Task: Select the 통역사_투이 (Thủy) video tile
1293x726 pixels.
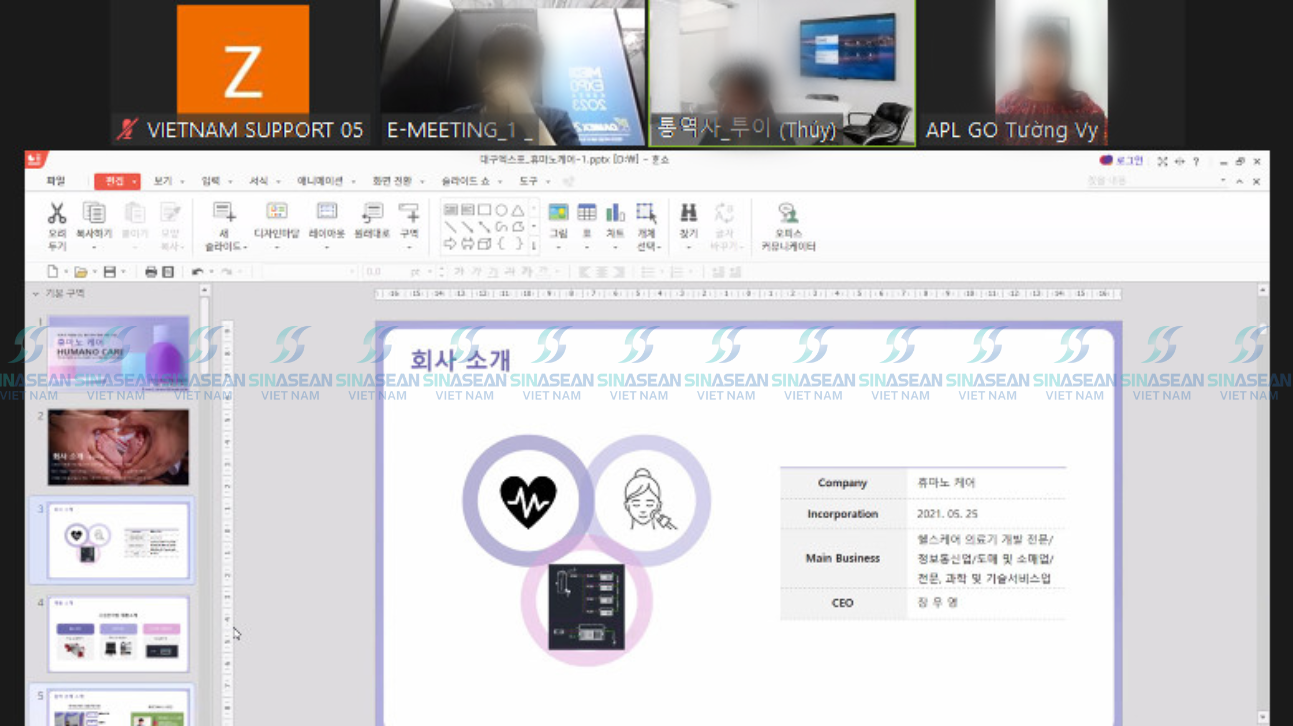Action: [782, 73]
